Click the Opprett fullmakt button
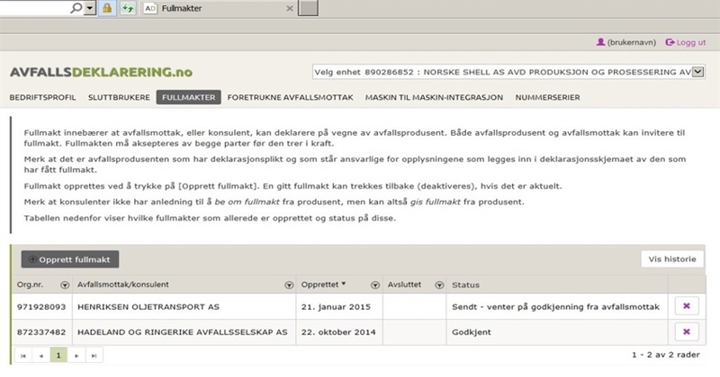The height and width of the screenshot is (377, 720). click(70, 259)
